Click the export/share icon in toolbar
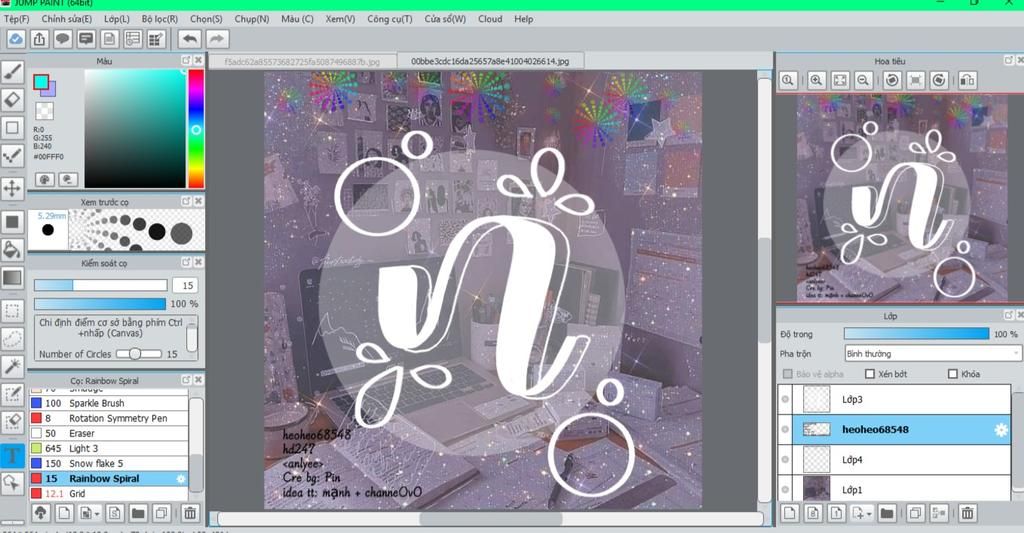 39,39
